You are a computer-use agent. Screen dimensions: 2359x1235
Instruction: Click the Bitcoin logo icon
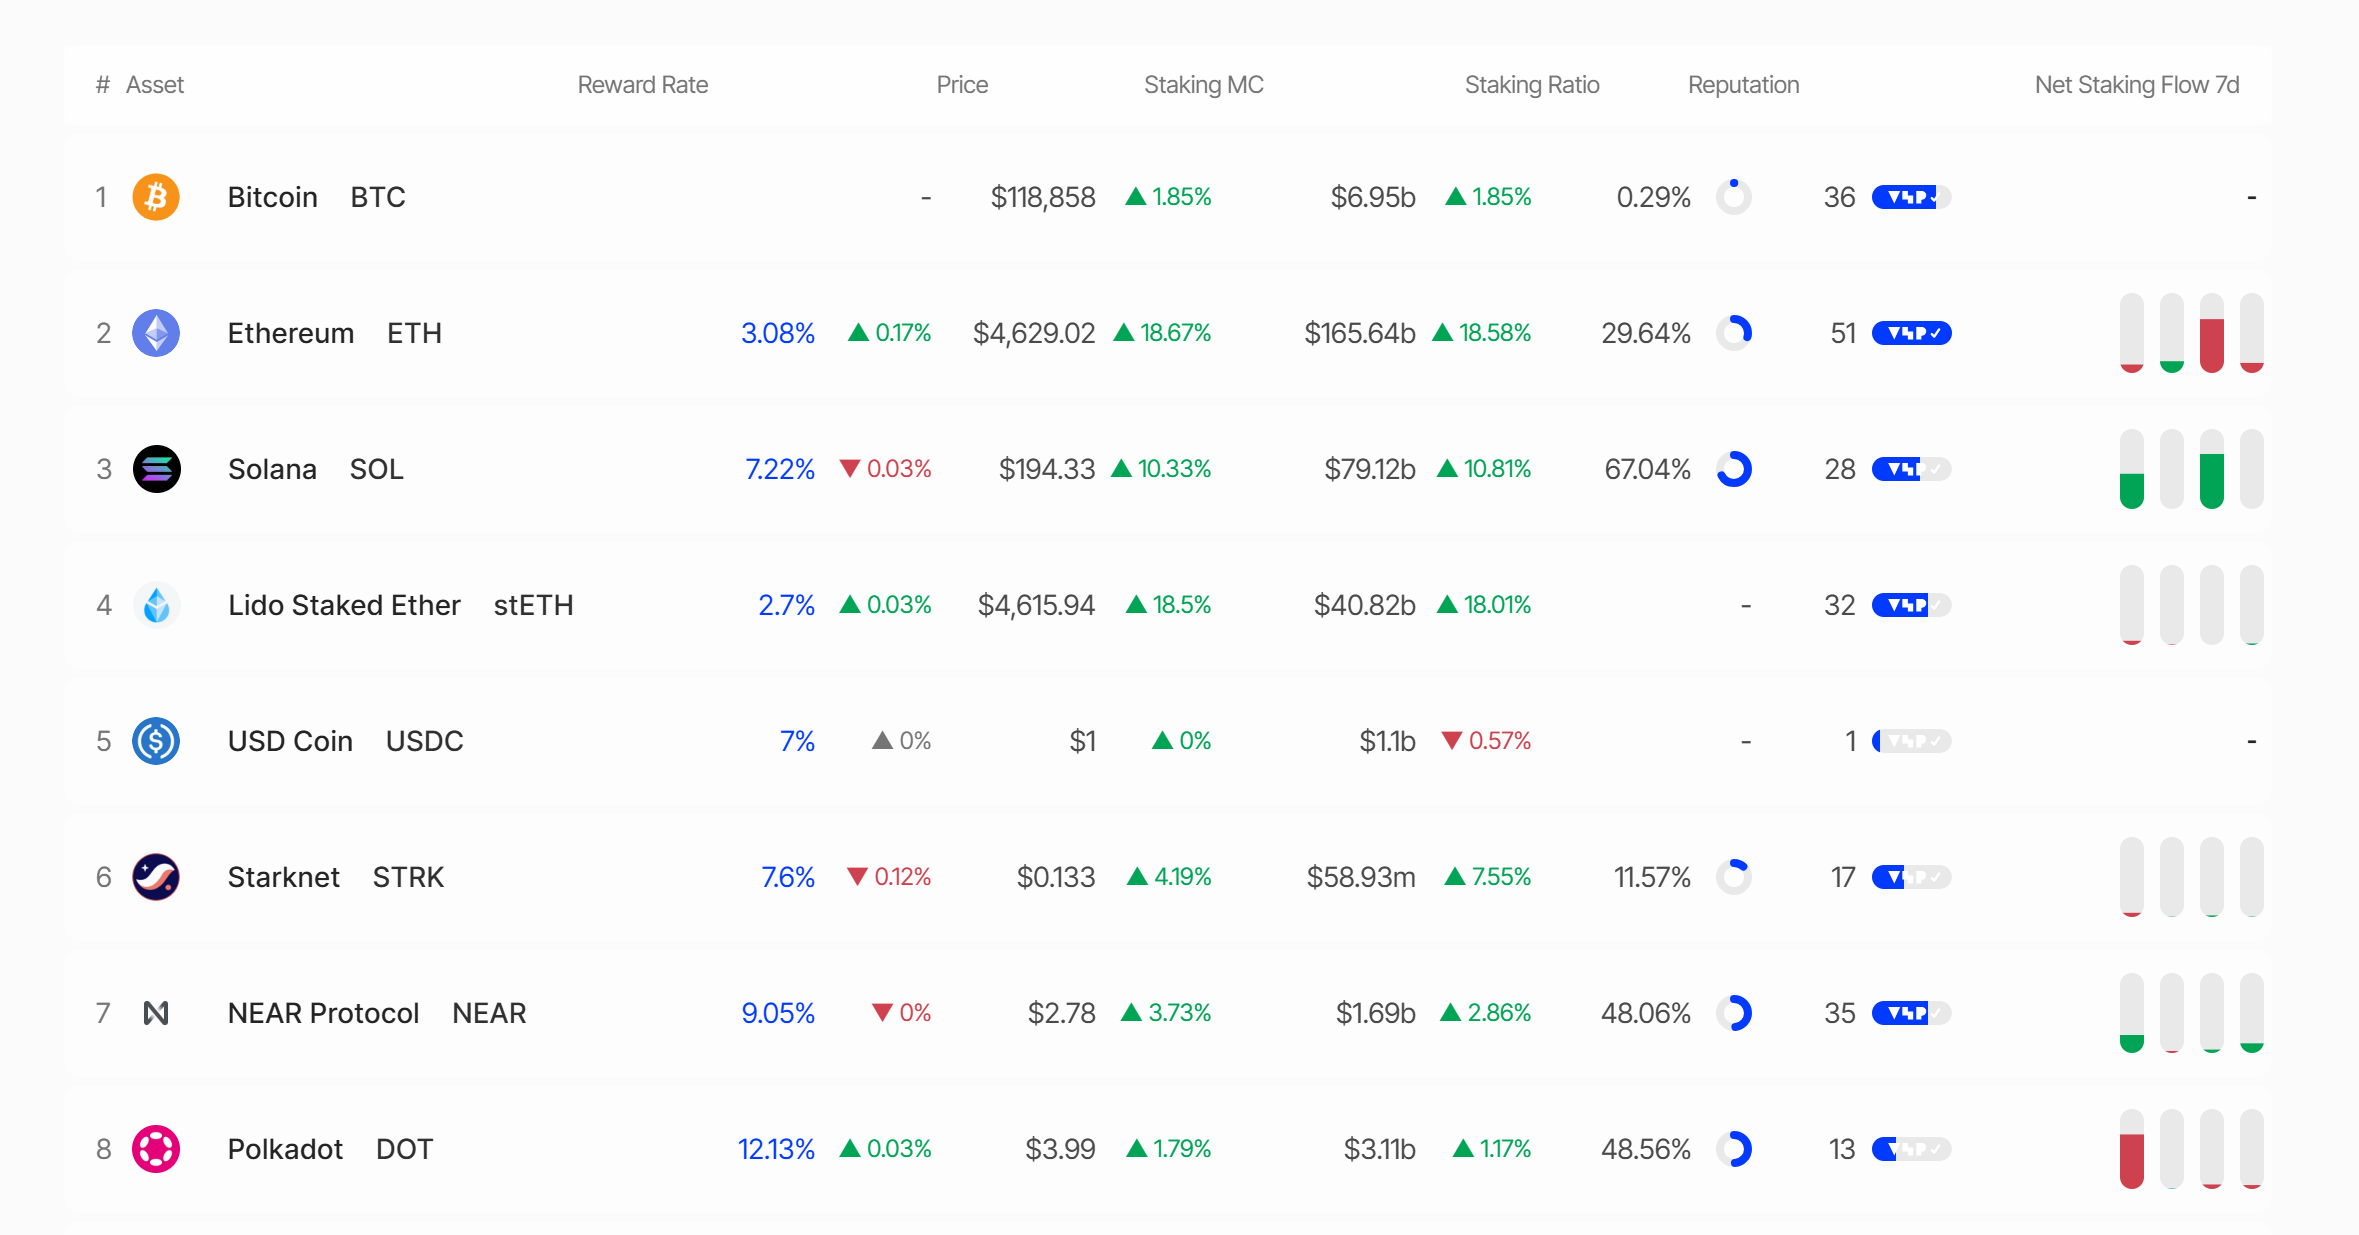click(x=156, y=197)
